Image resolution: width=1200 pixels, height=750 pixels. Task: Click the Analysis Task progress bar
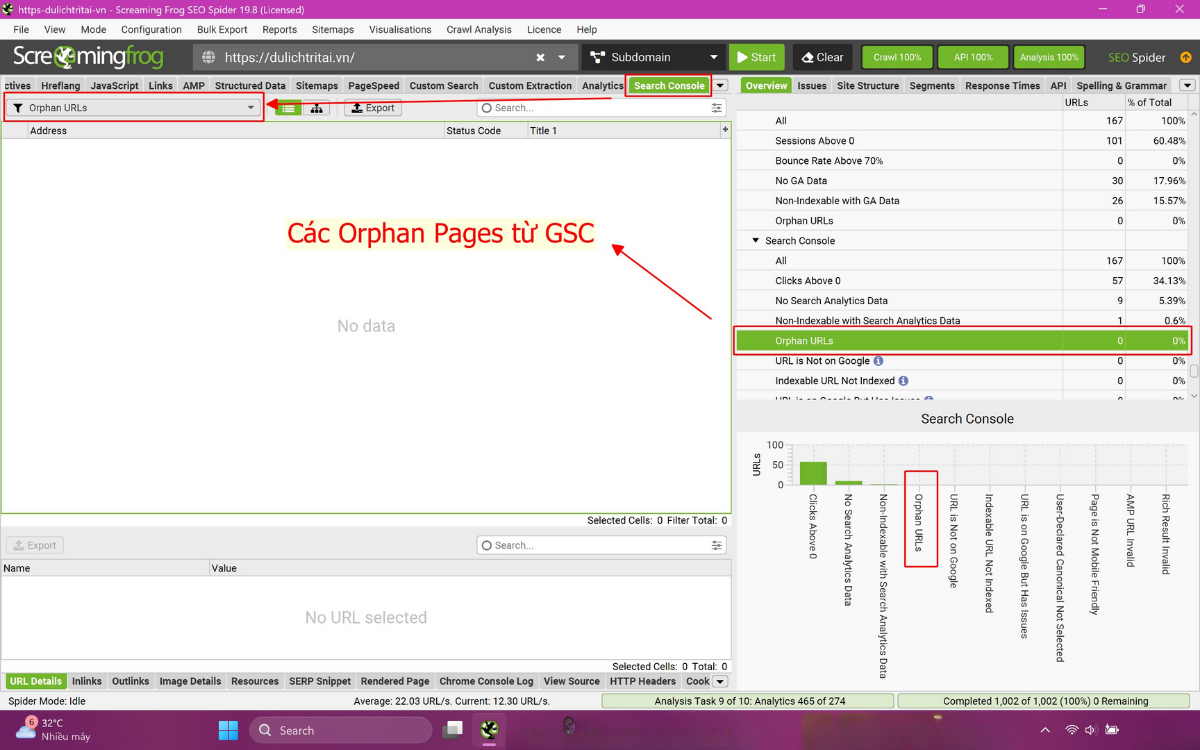click(x=748, y=700)
